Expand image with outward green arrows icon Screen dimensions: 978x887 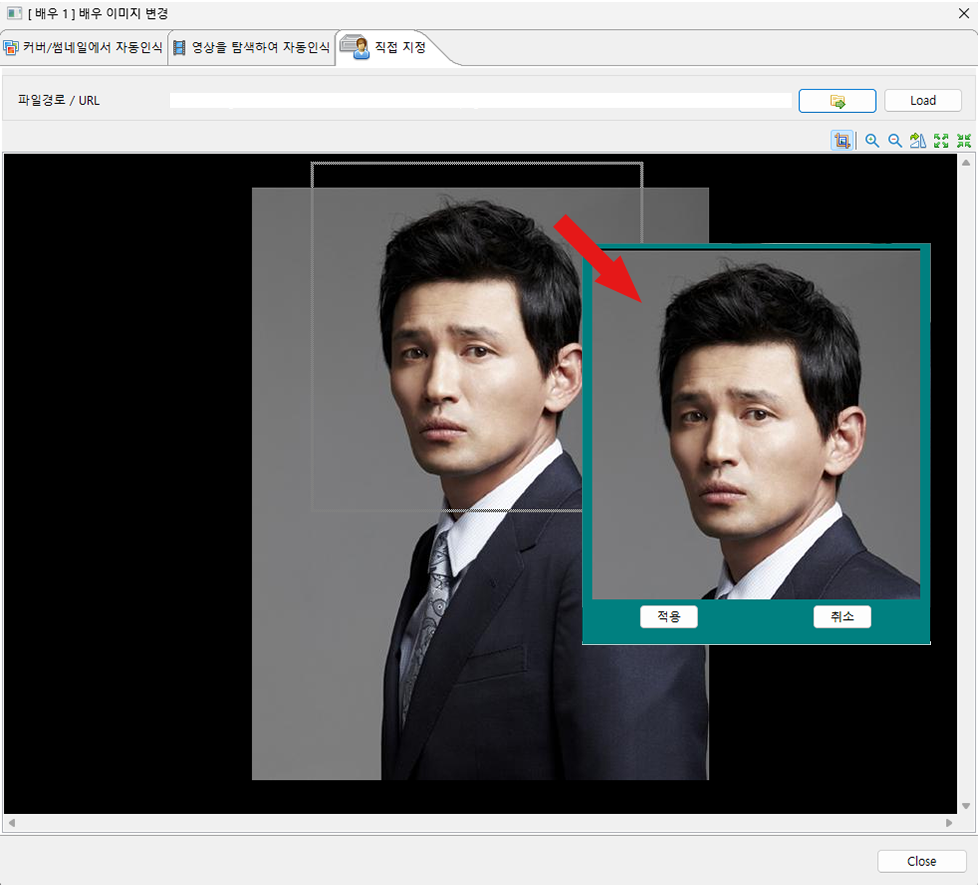pos(941,141)
